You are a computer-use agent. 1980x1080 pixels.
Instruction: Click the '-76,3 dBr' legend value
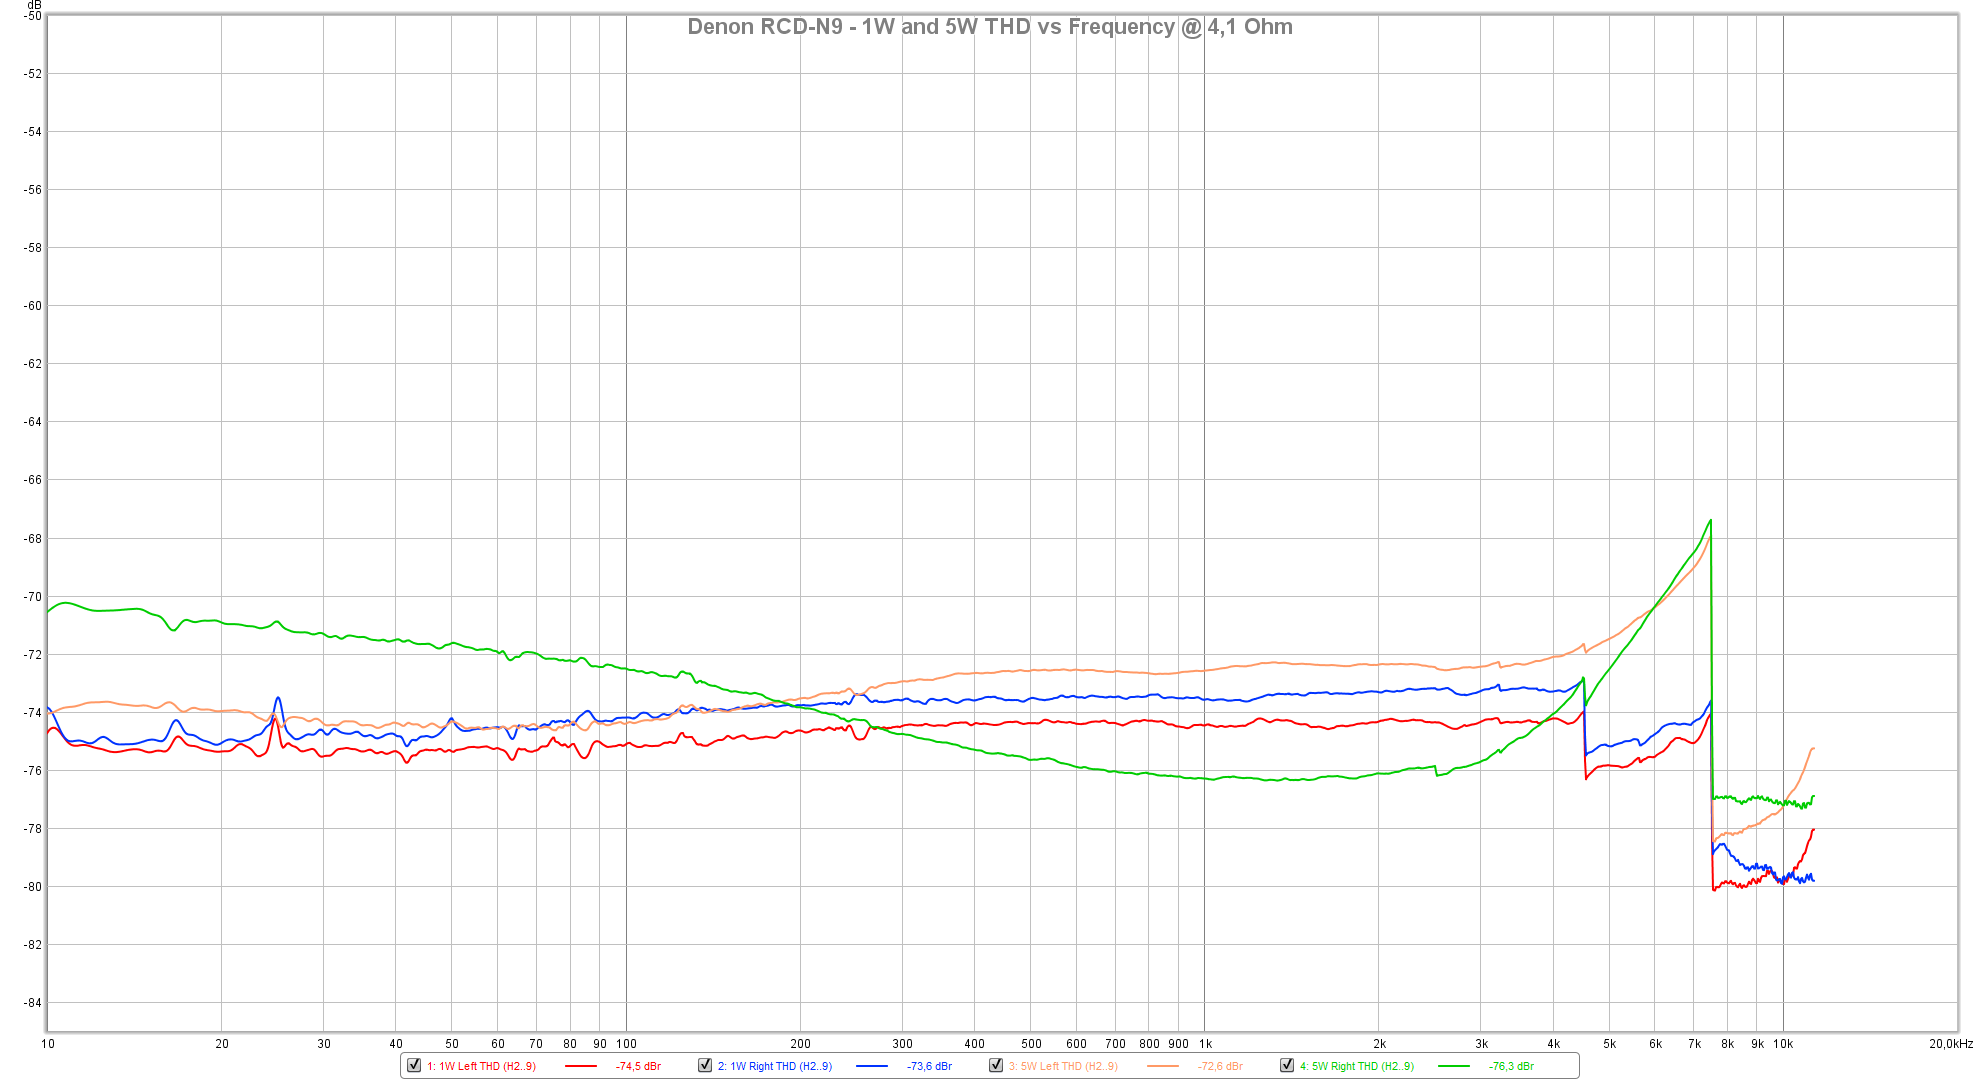(x=1512, y=1066)
